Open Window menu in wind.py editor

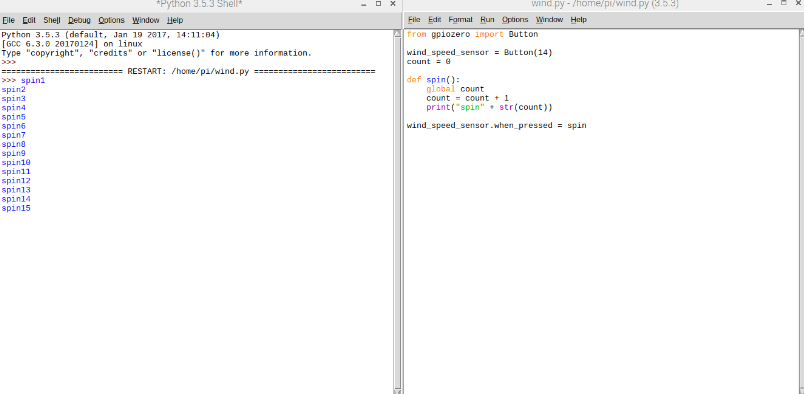tap(549, 19)
